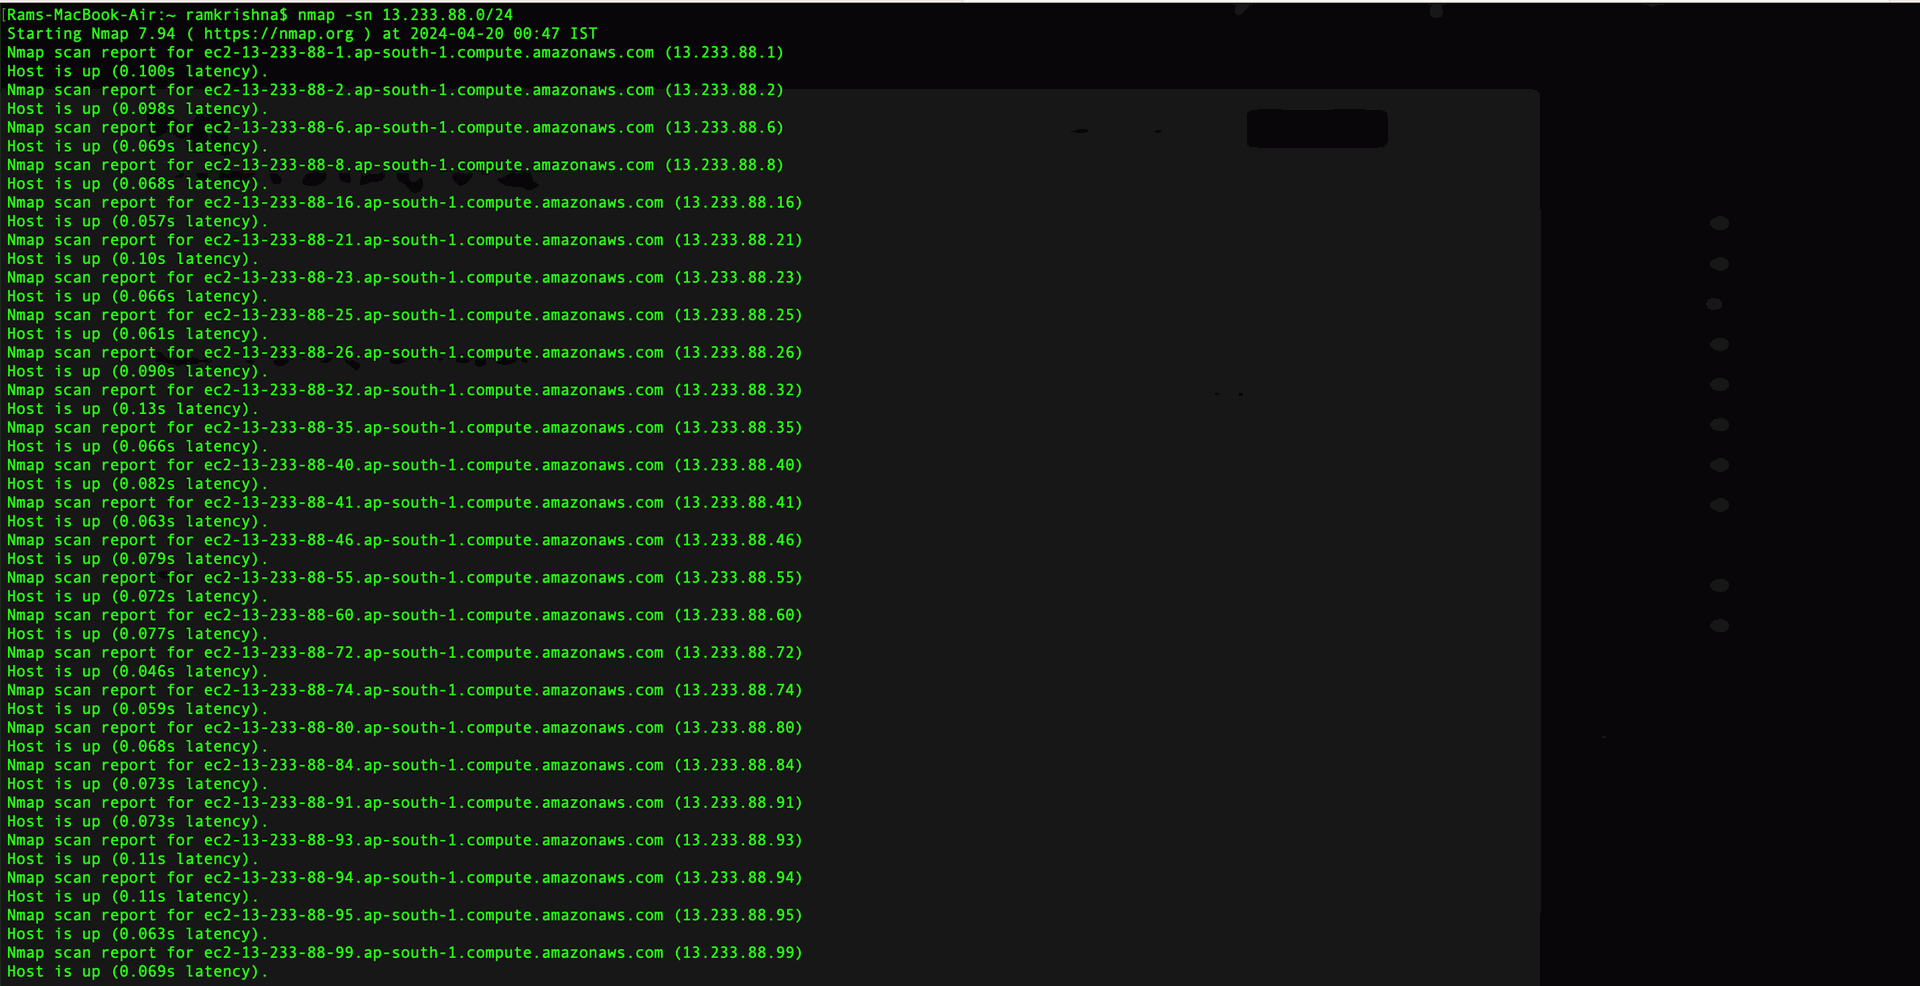Select scan report line for 13.233.88.2

[x=395, y=90]
